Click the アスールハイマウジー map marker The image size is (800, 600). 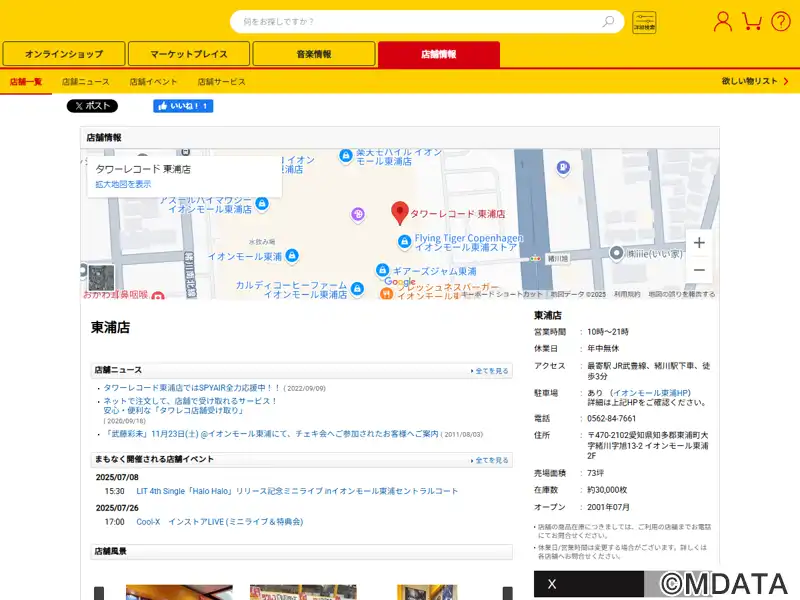tap(262, 203)
